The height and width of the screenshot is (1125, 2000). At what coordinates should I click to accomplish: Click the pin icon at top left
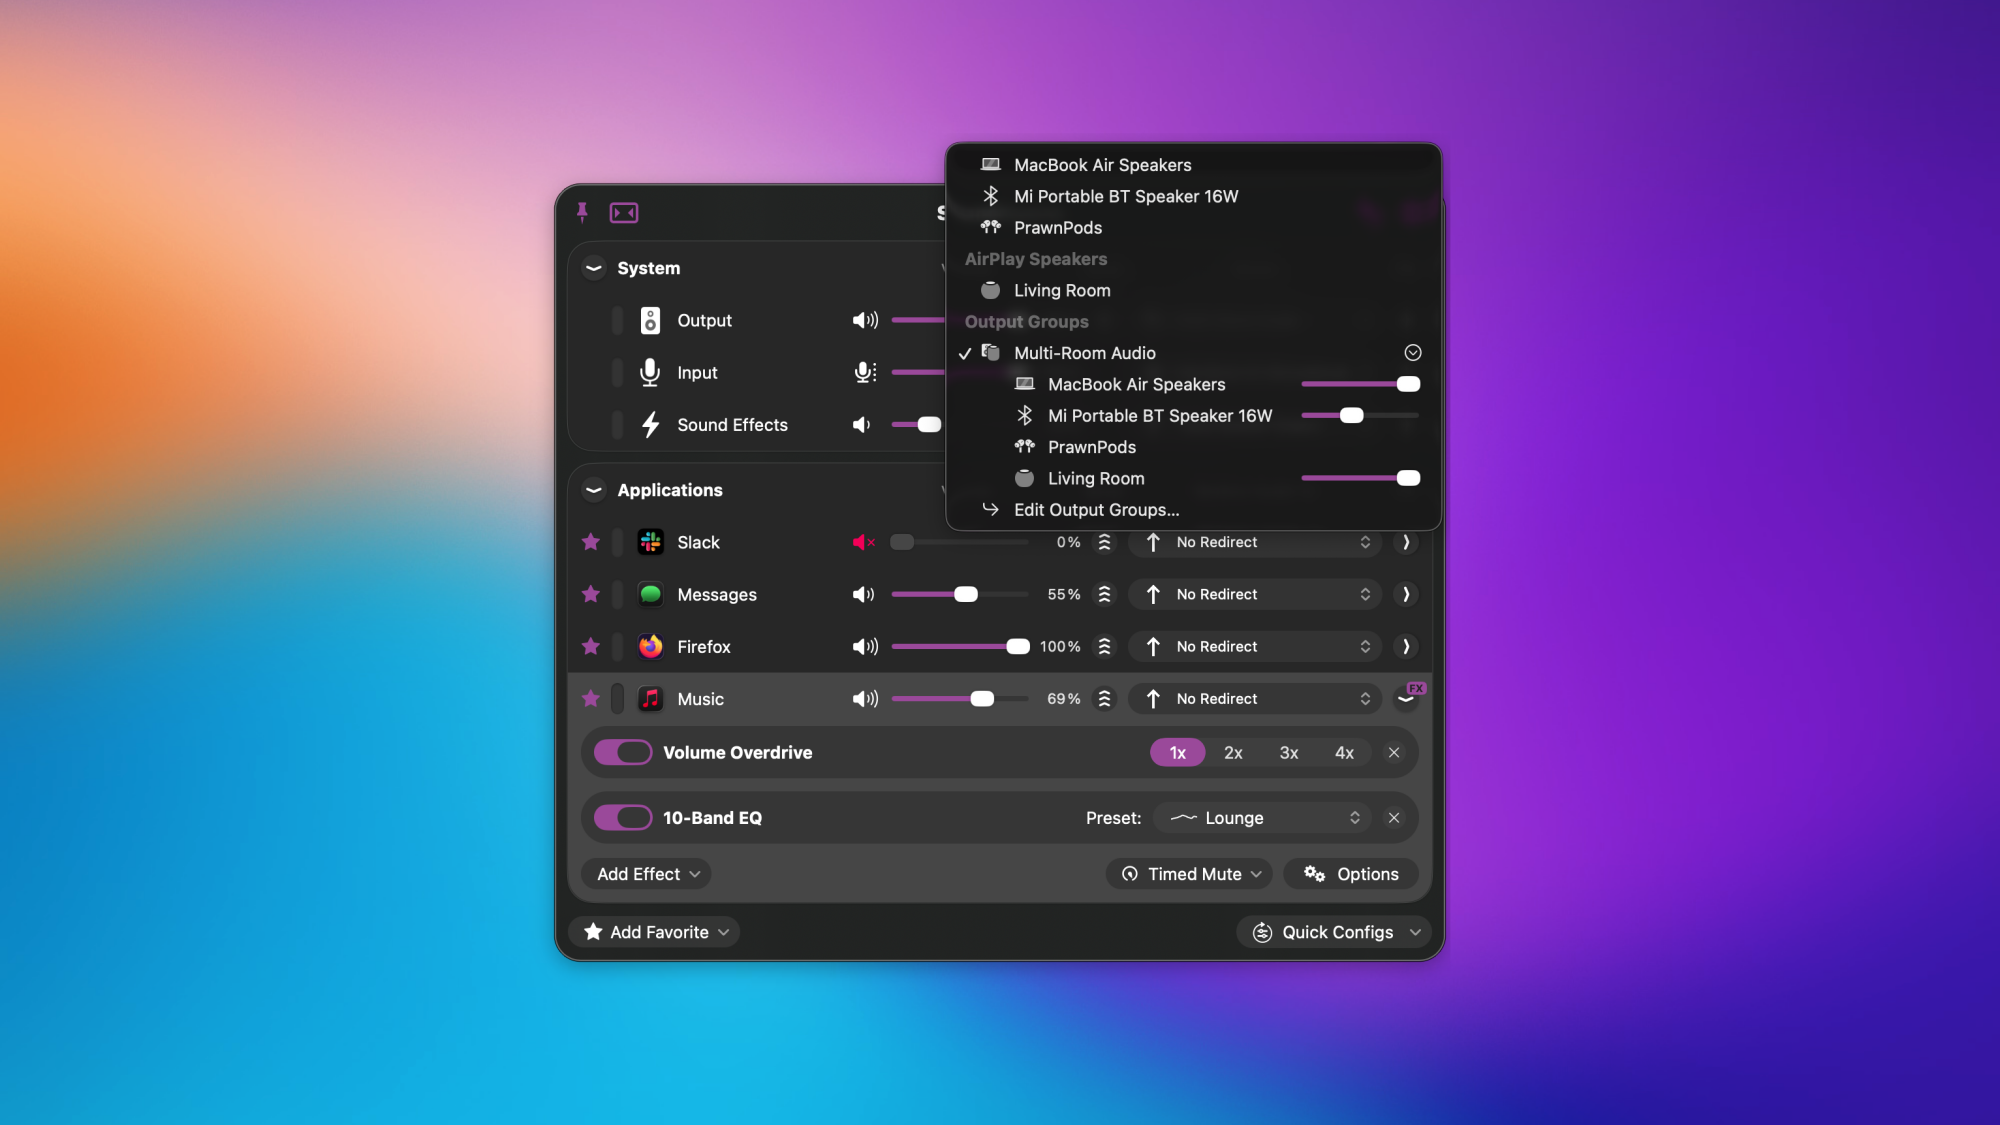coord(582,212)
